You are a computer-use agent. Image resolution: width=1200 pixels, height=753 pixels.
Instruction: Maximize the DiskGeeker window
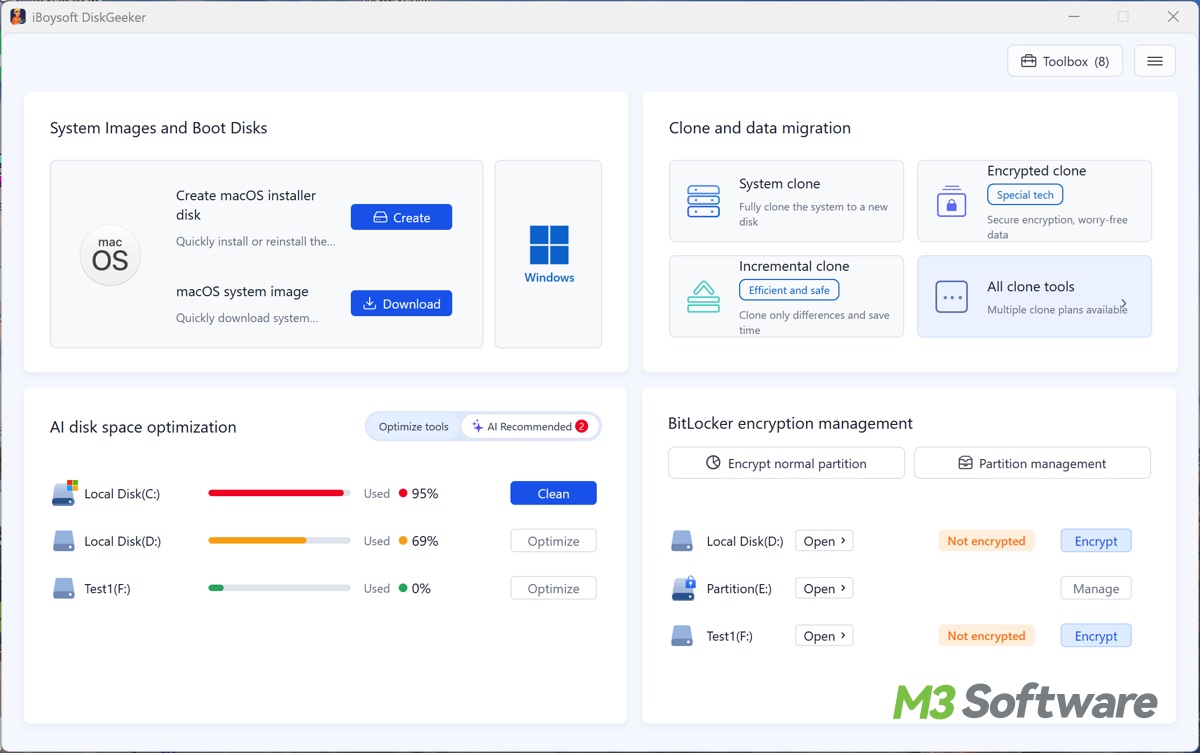click(1123, 17)
